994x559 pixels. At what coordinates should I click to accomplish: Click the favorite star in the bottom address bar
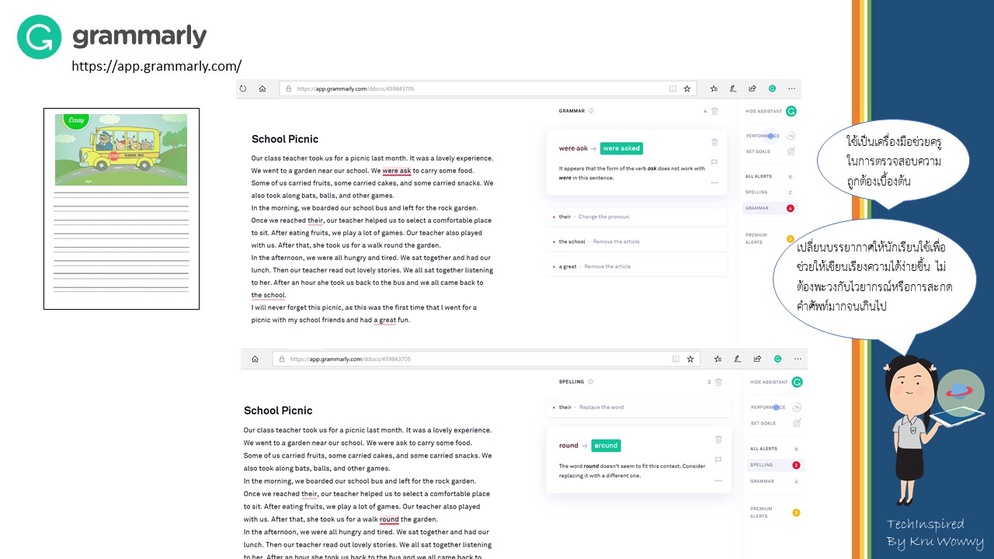coord(690,359)
